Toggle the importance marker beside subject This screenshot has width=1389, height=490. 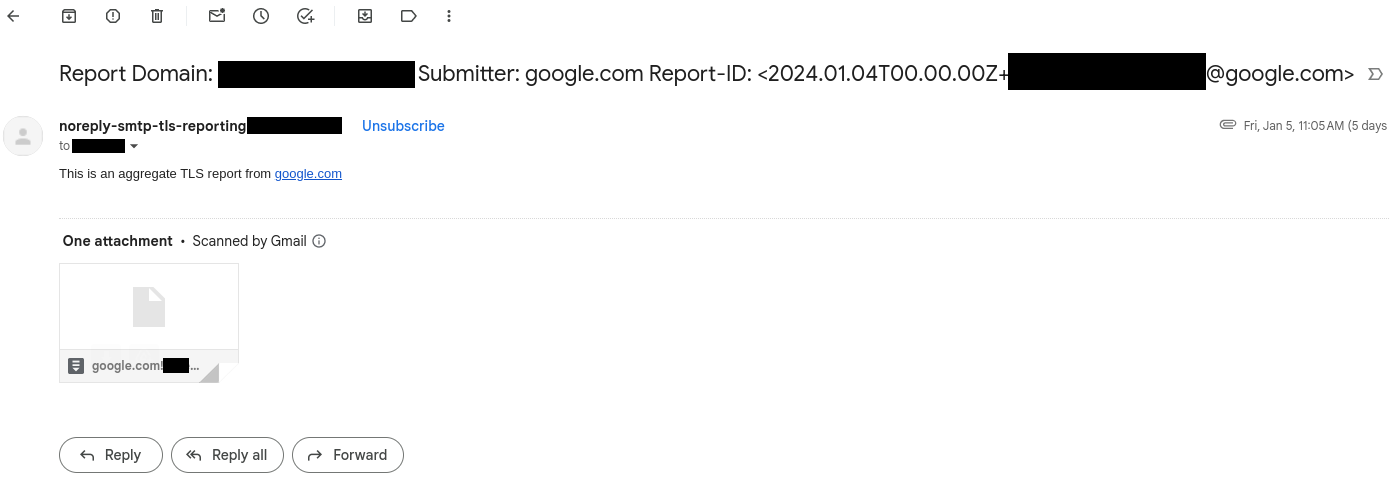coord(1375,74)
